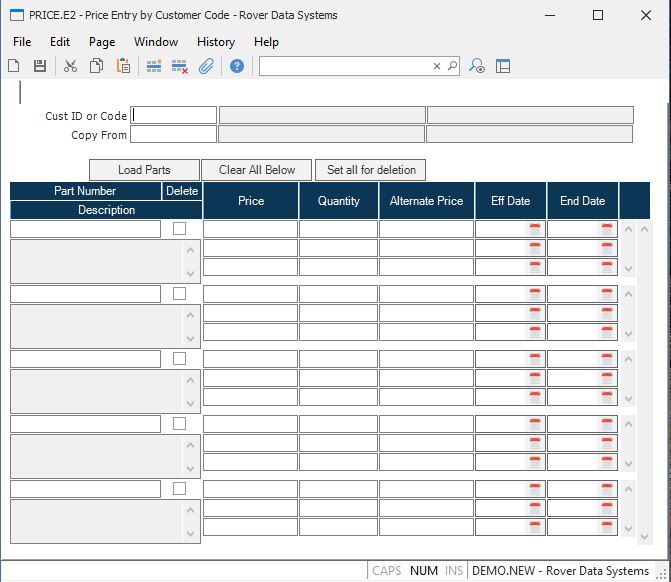
Task: Open the calendar picker for the first End Date
Action: click(x=607, y=229)
